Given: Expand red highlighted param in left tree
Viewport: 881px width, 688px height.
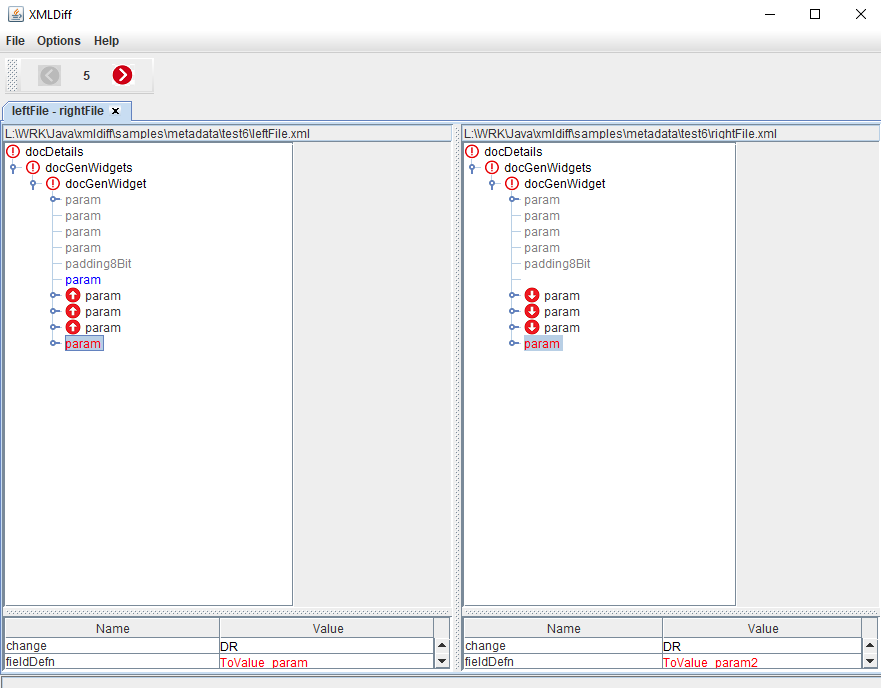Looking at the screenshot, I should pyautogui.click(x=54, y=343).
